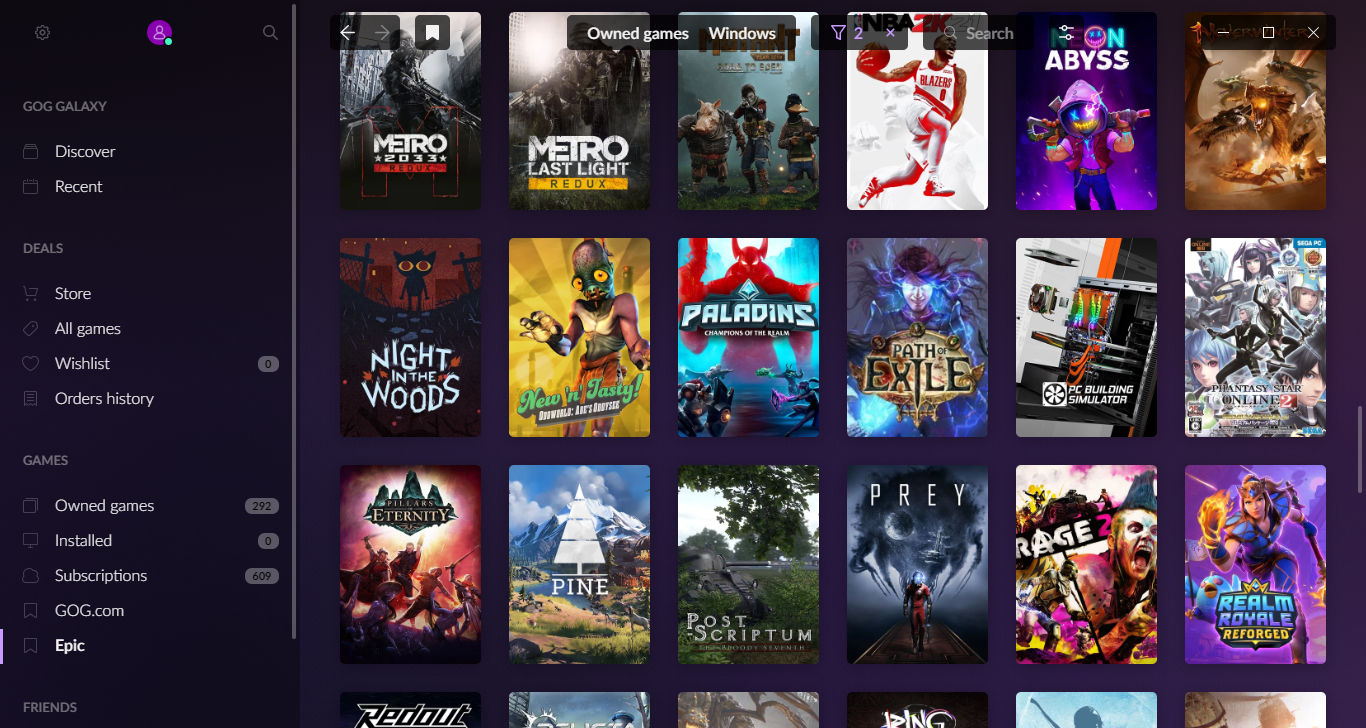The height and width of the screenshot is (728, 1366).
Task: Open the filter funnel options
Action: 838,33
